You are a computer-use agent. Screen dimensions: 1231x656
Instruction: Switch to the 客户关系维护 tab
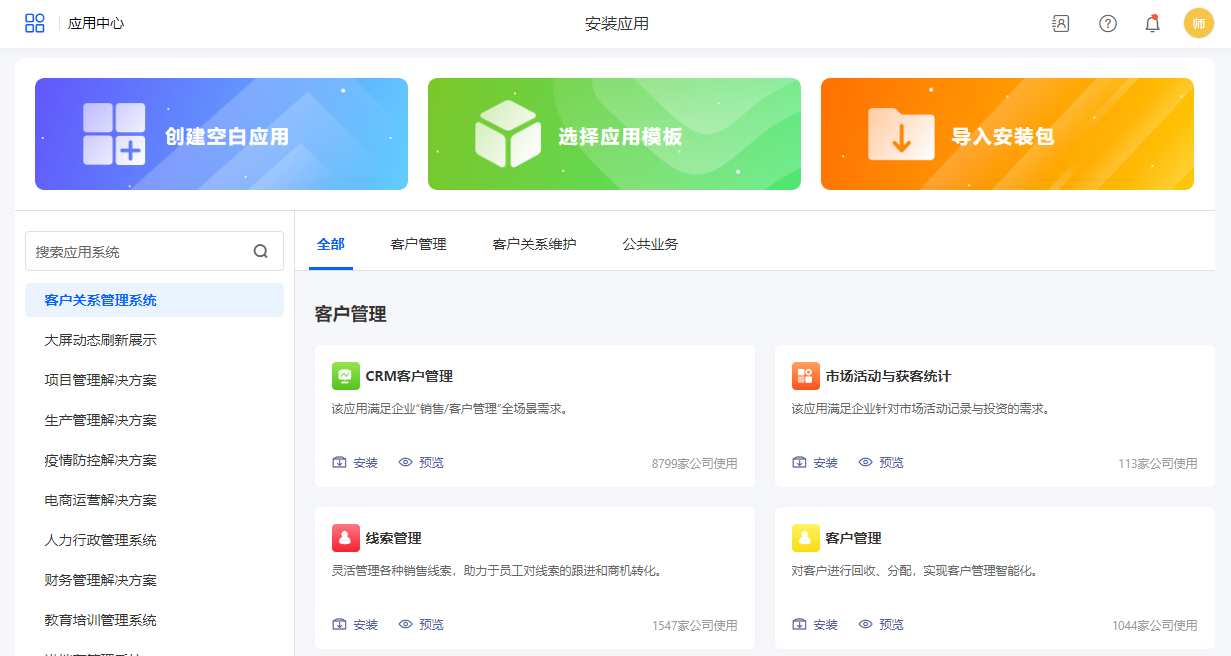click(534, 244)
